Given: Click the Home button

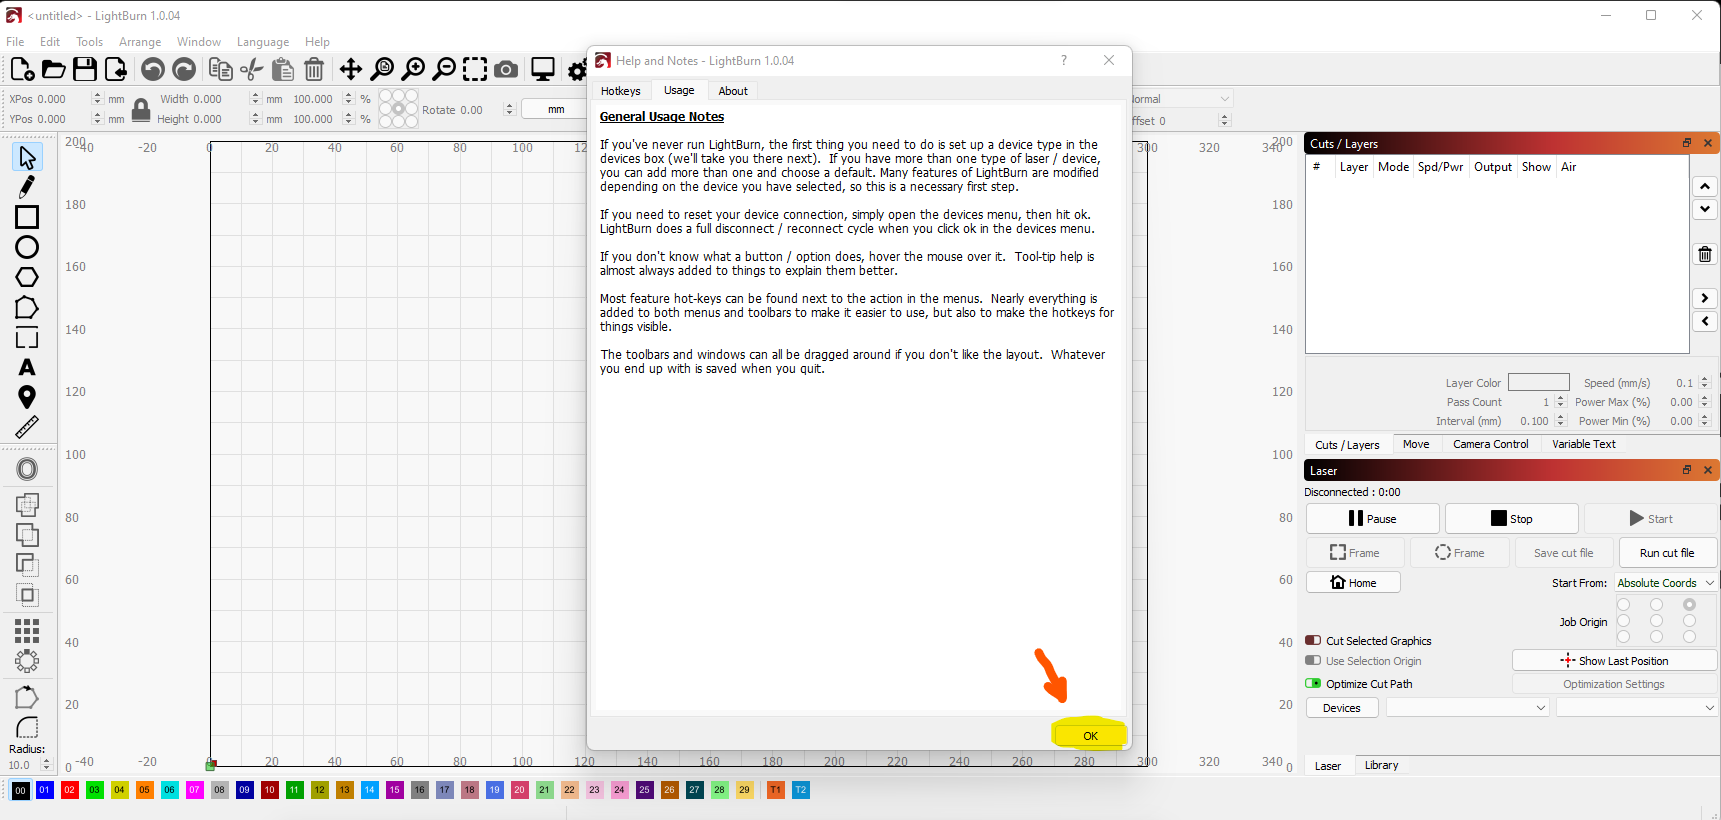Looking at the screenshot, I should coord(1353,583).
